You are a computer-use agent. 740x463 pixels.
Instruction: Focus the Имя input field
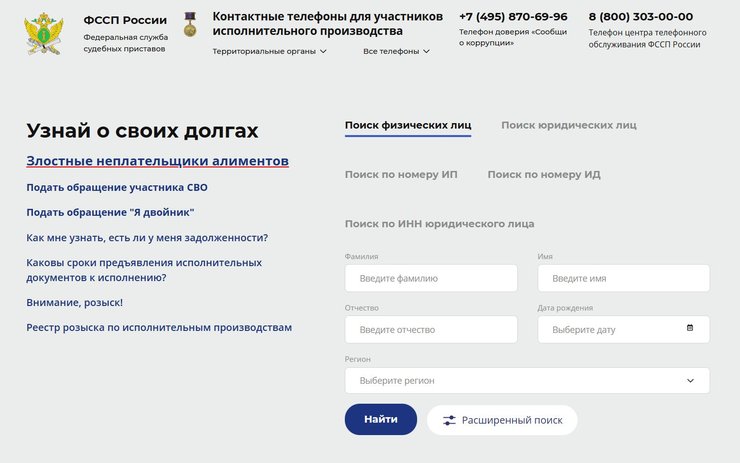623,278
